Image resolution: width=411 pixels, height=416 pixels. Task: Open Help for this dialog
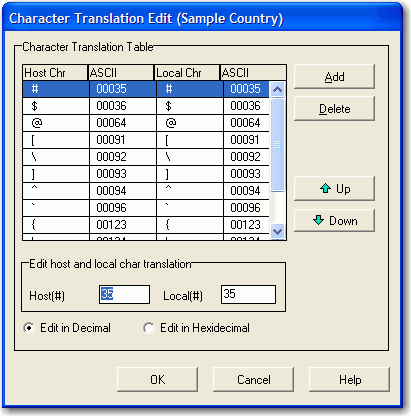point(349,379)
